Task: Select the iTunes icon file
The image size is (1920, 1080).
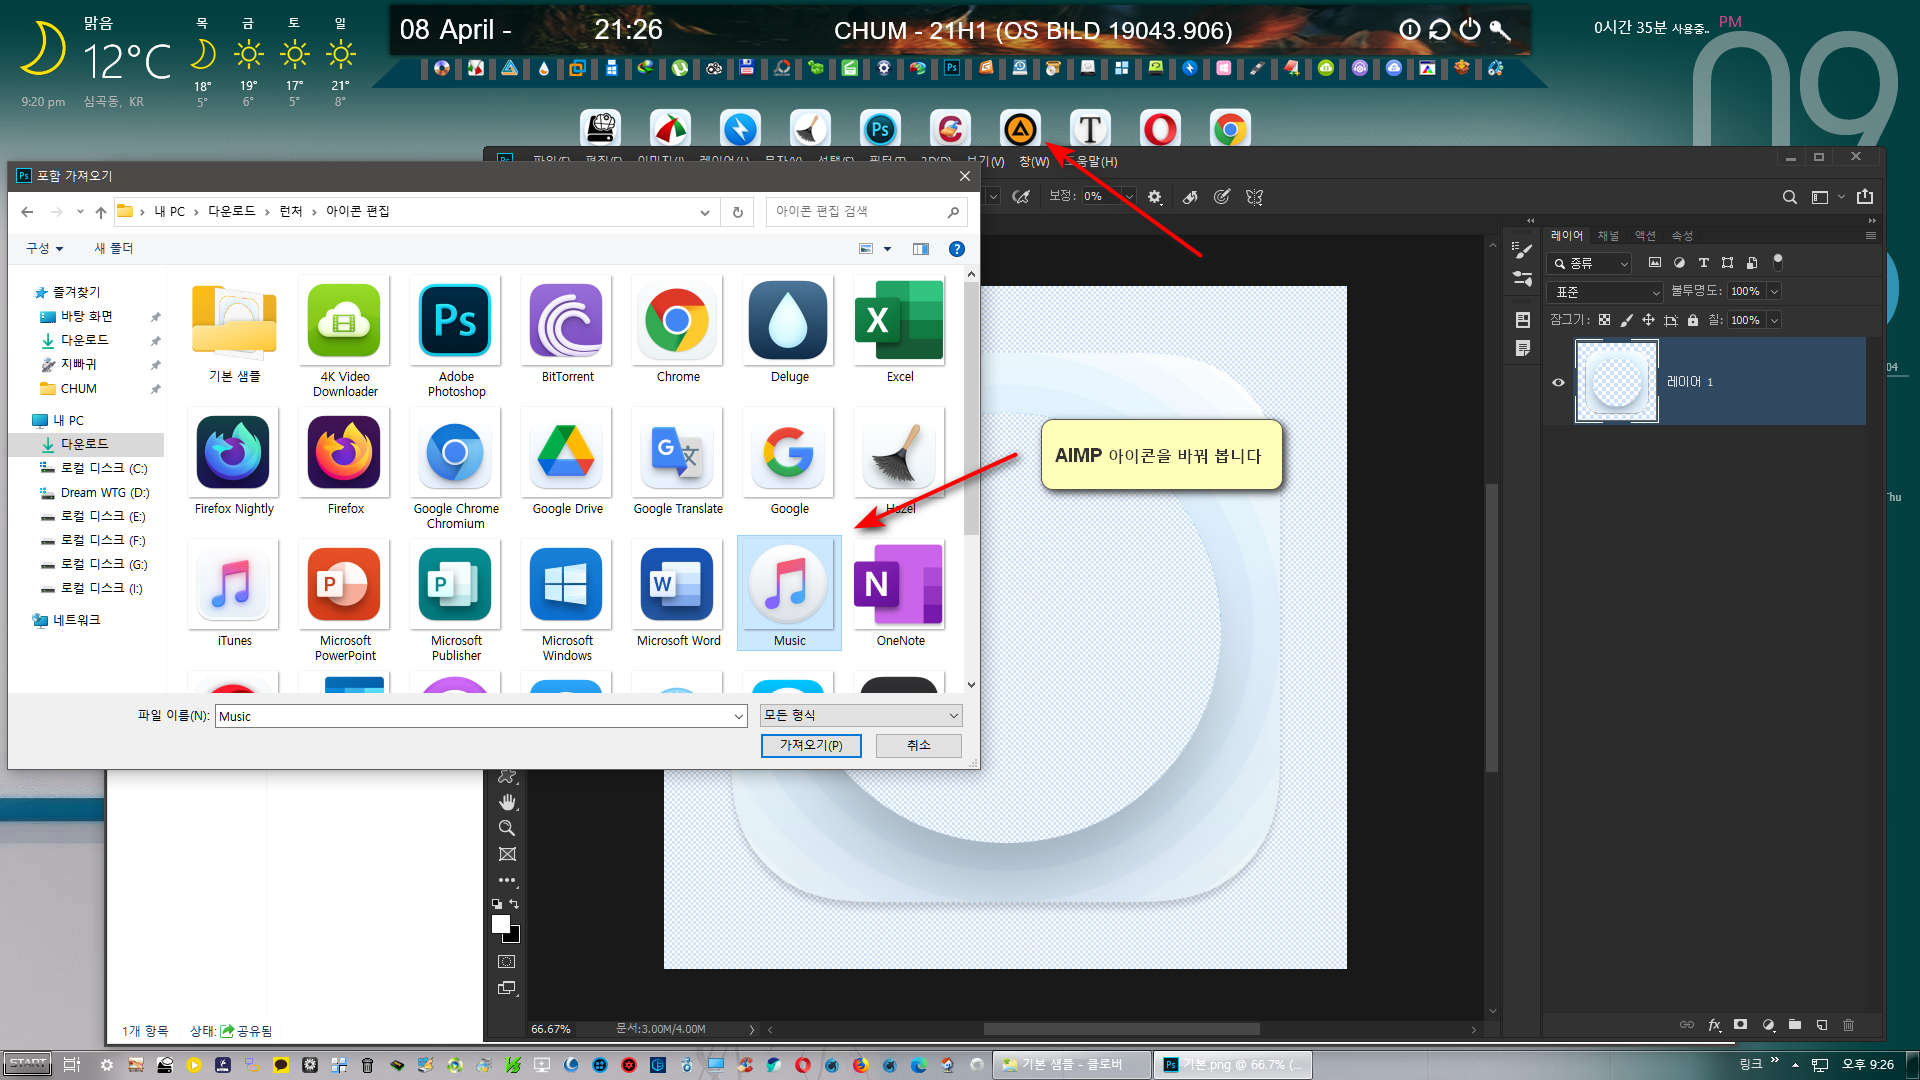Action: tap(234, 593)
